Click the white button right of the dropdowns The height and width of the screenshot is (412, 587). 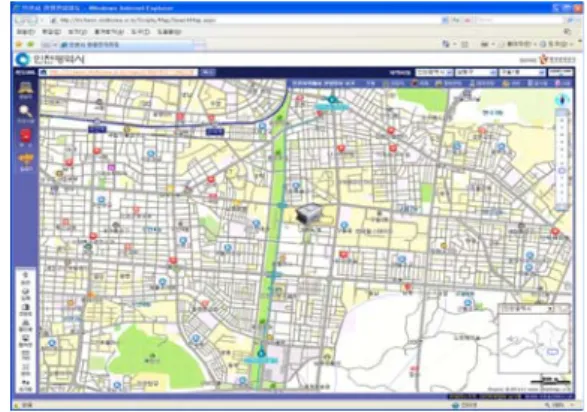pos(560,73)
